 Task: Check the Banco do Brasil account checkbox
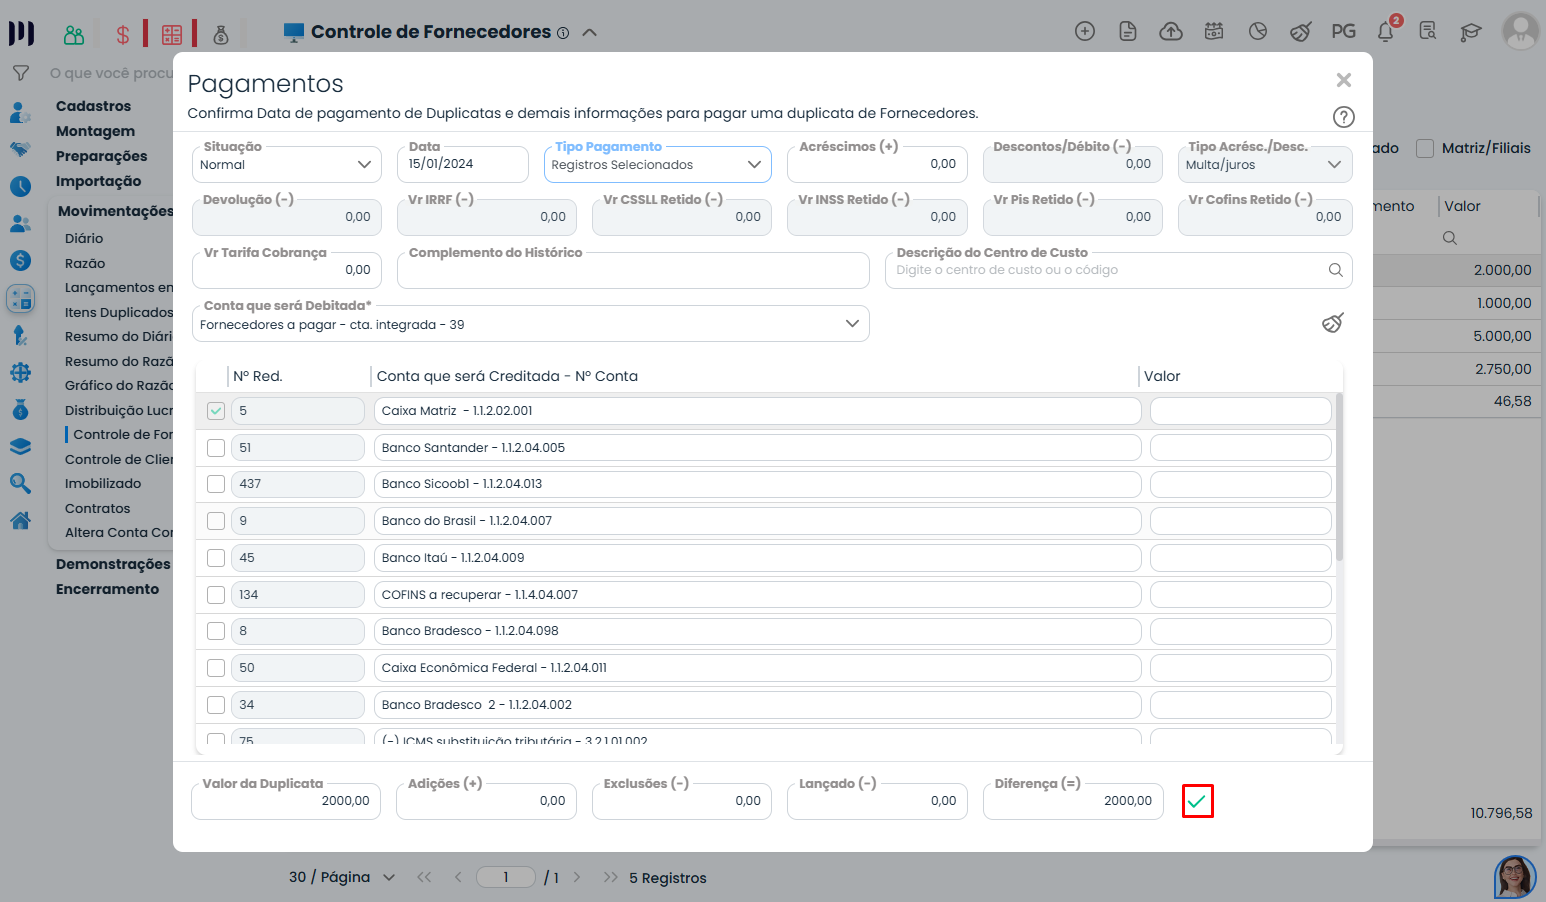tap(216, 521)
